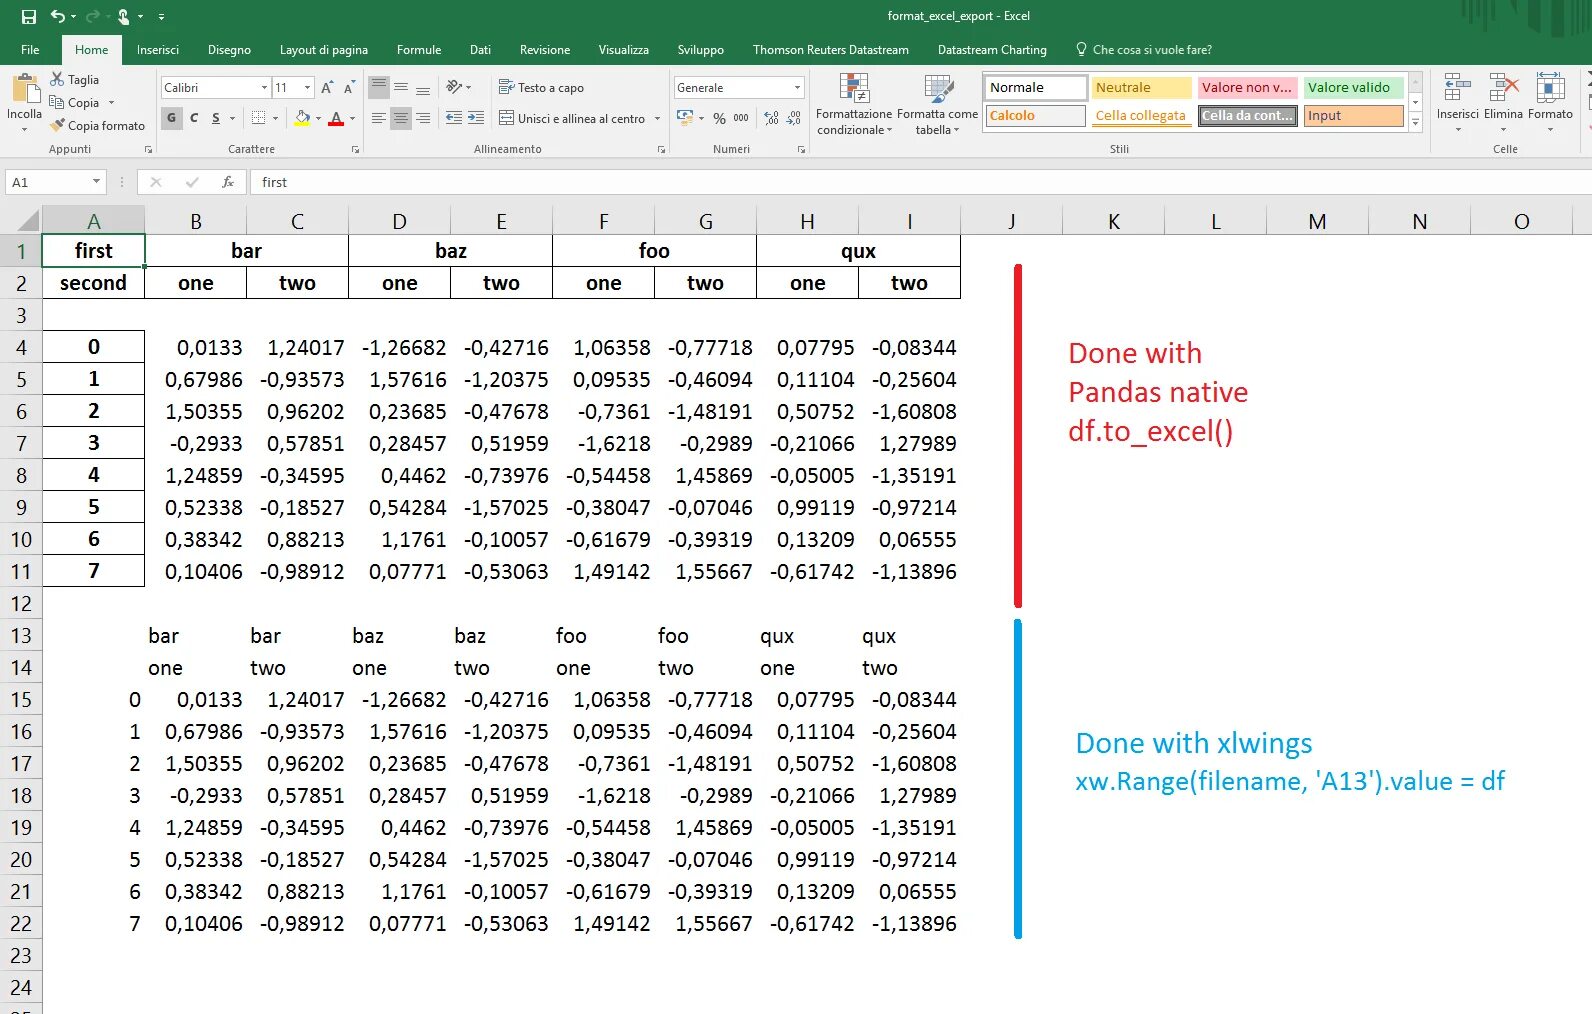Select row header 13
This screenshot has width=1592, height=1014.
(x=21, y=636)
